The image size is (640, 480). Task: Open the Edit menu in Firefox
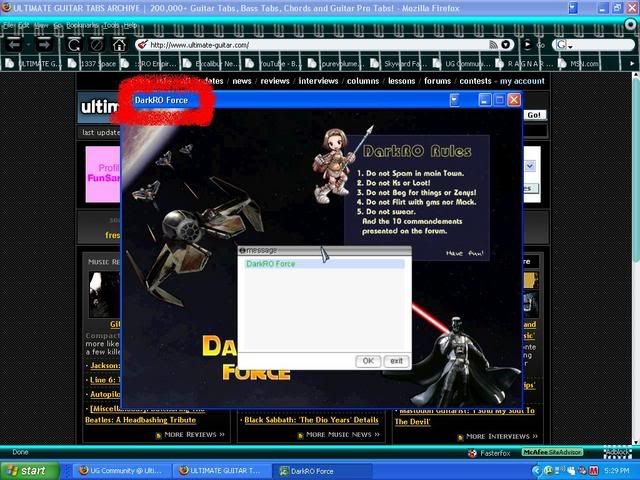[x=23, y=25]
